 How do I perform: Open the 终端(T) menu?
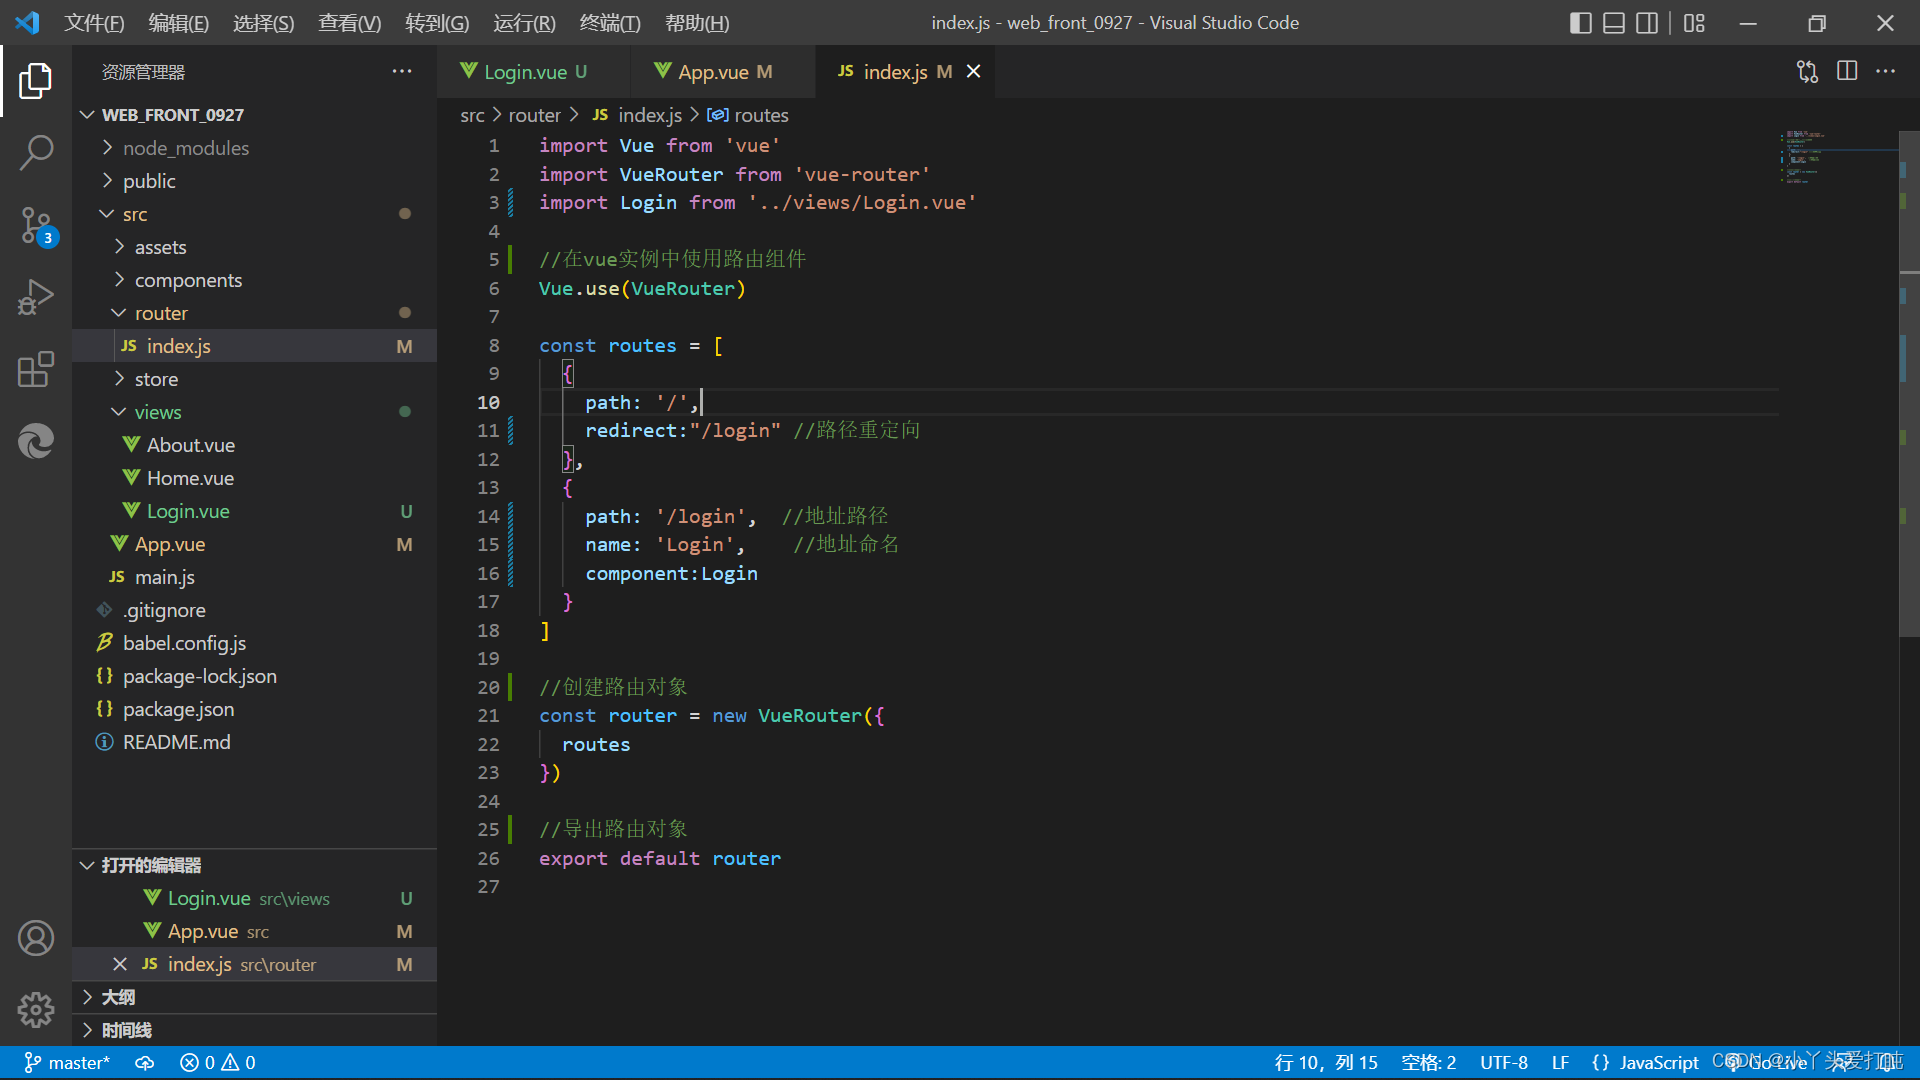[x=610, y=22]
